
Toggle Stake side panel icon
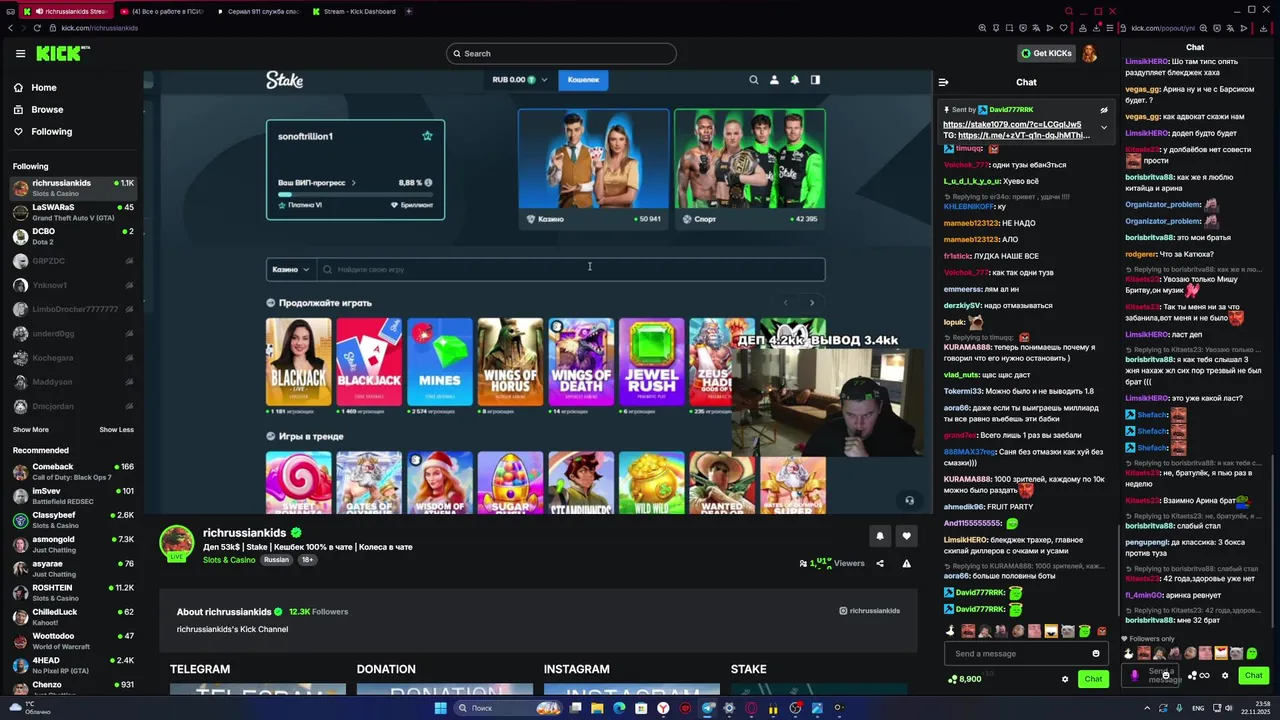[815, 80]
